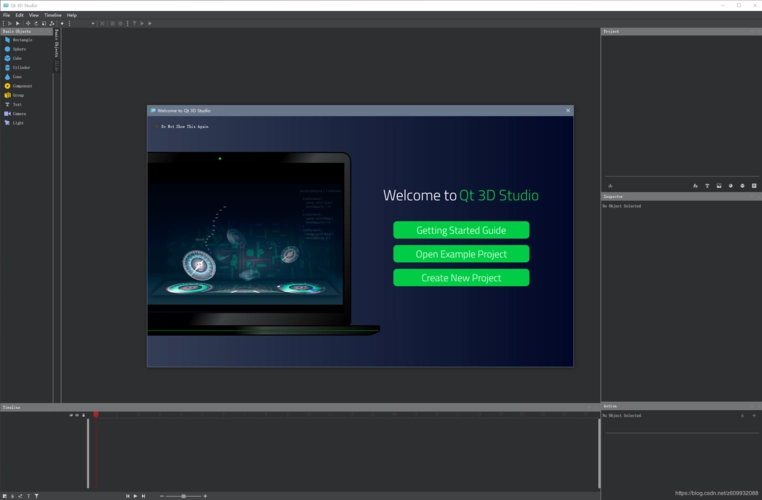Click the Inspector panel header
Image resolution: width=762 pixels, height=500 pixels.
[681, 196]
